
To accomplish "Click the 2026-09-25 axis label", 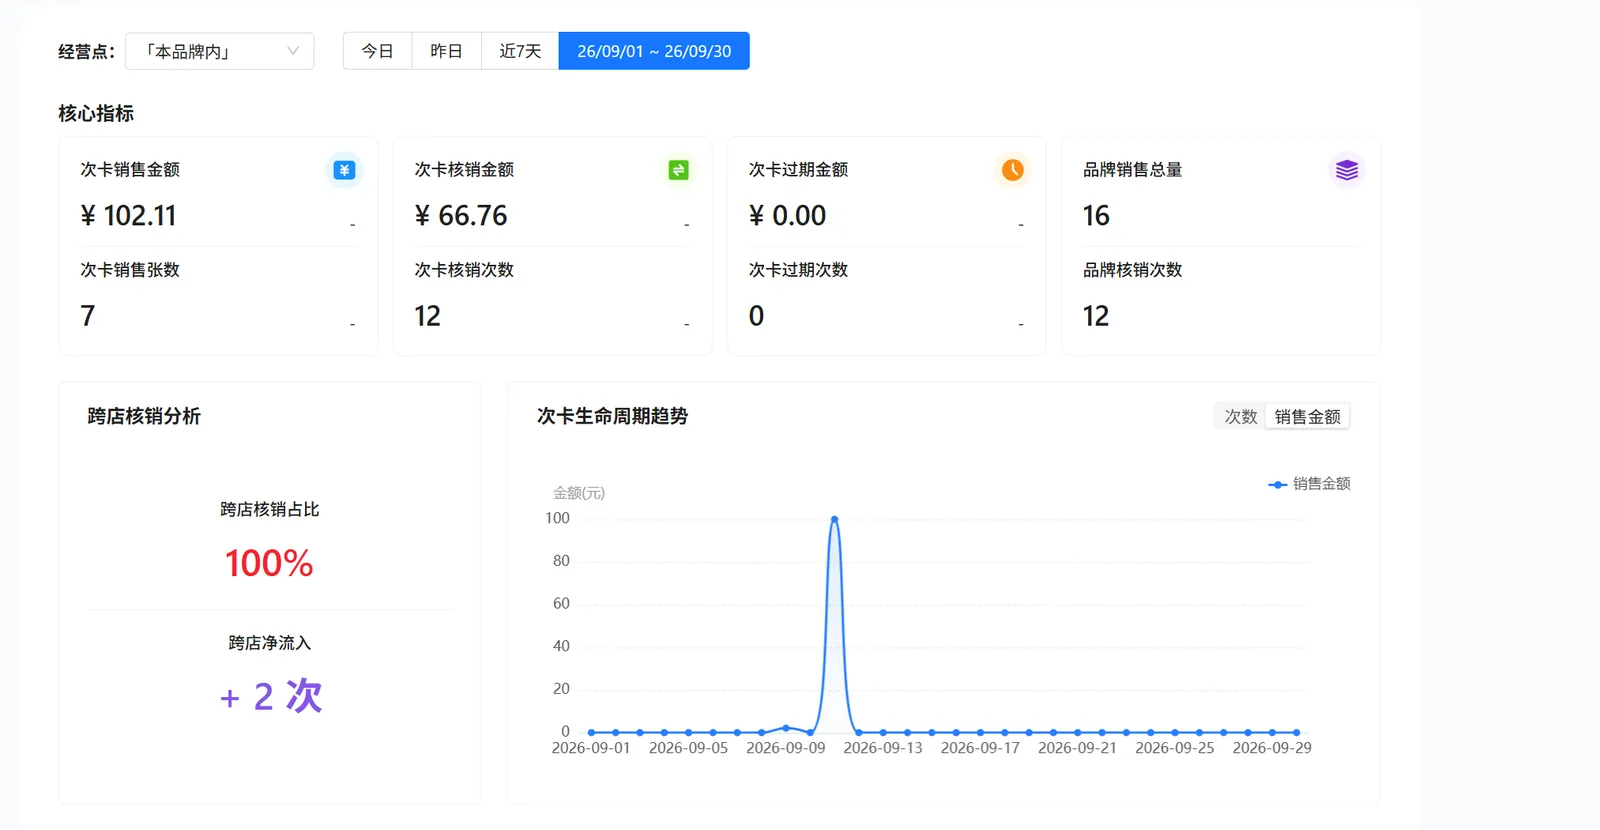I will [x=1175, y=748].
